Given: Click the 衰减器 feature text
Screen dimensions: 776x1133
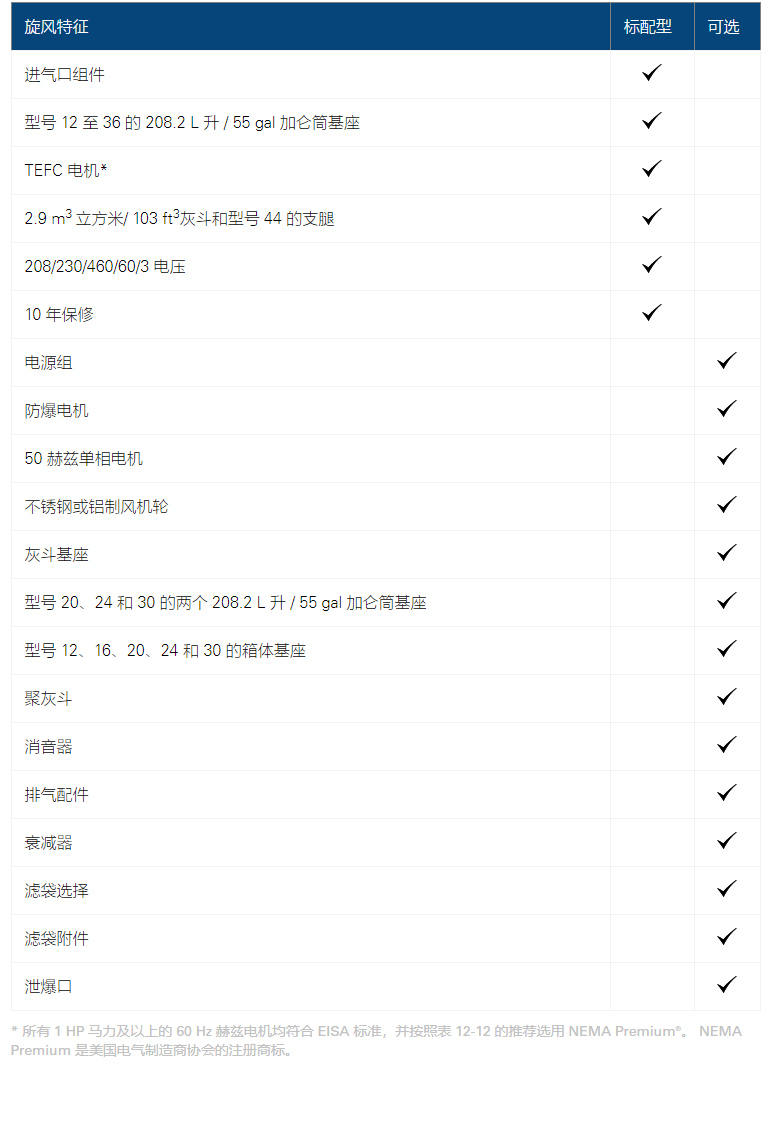Looking at the screenshot, I should [x=48, y=843].
